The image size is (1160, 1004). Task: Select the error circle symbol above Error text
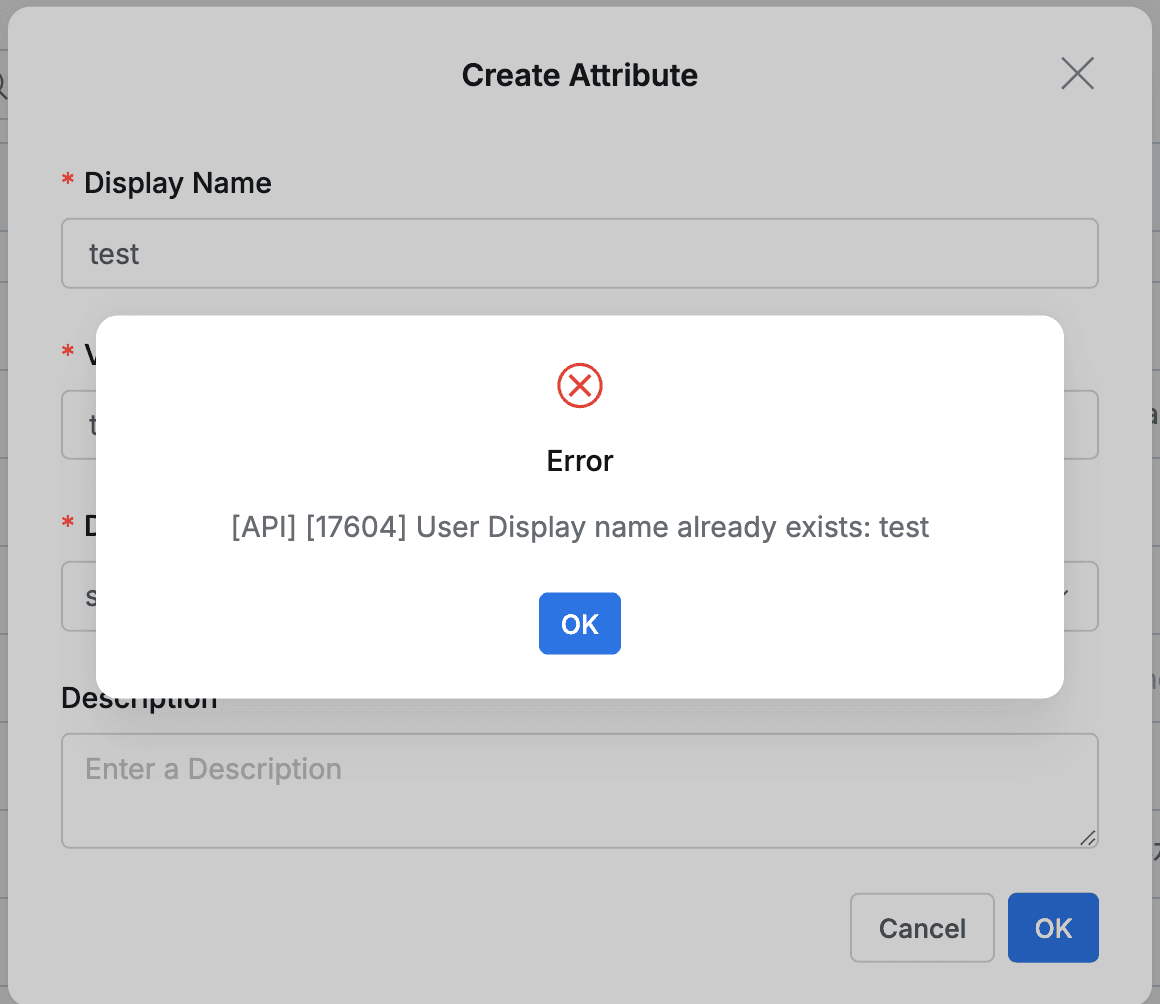click(580, 386)
